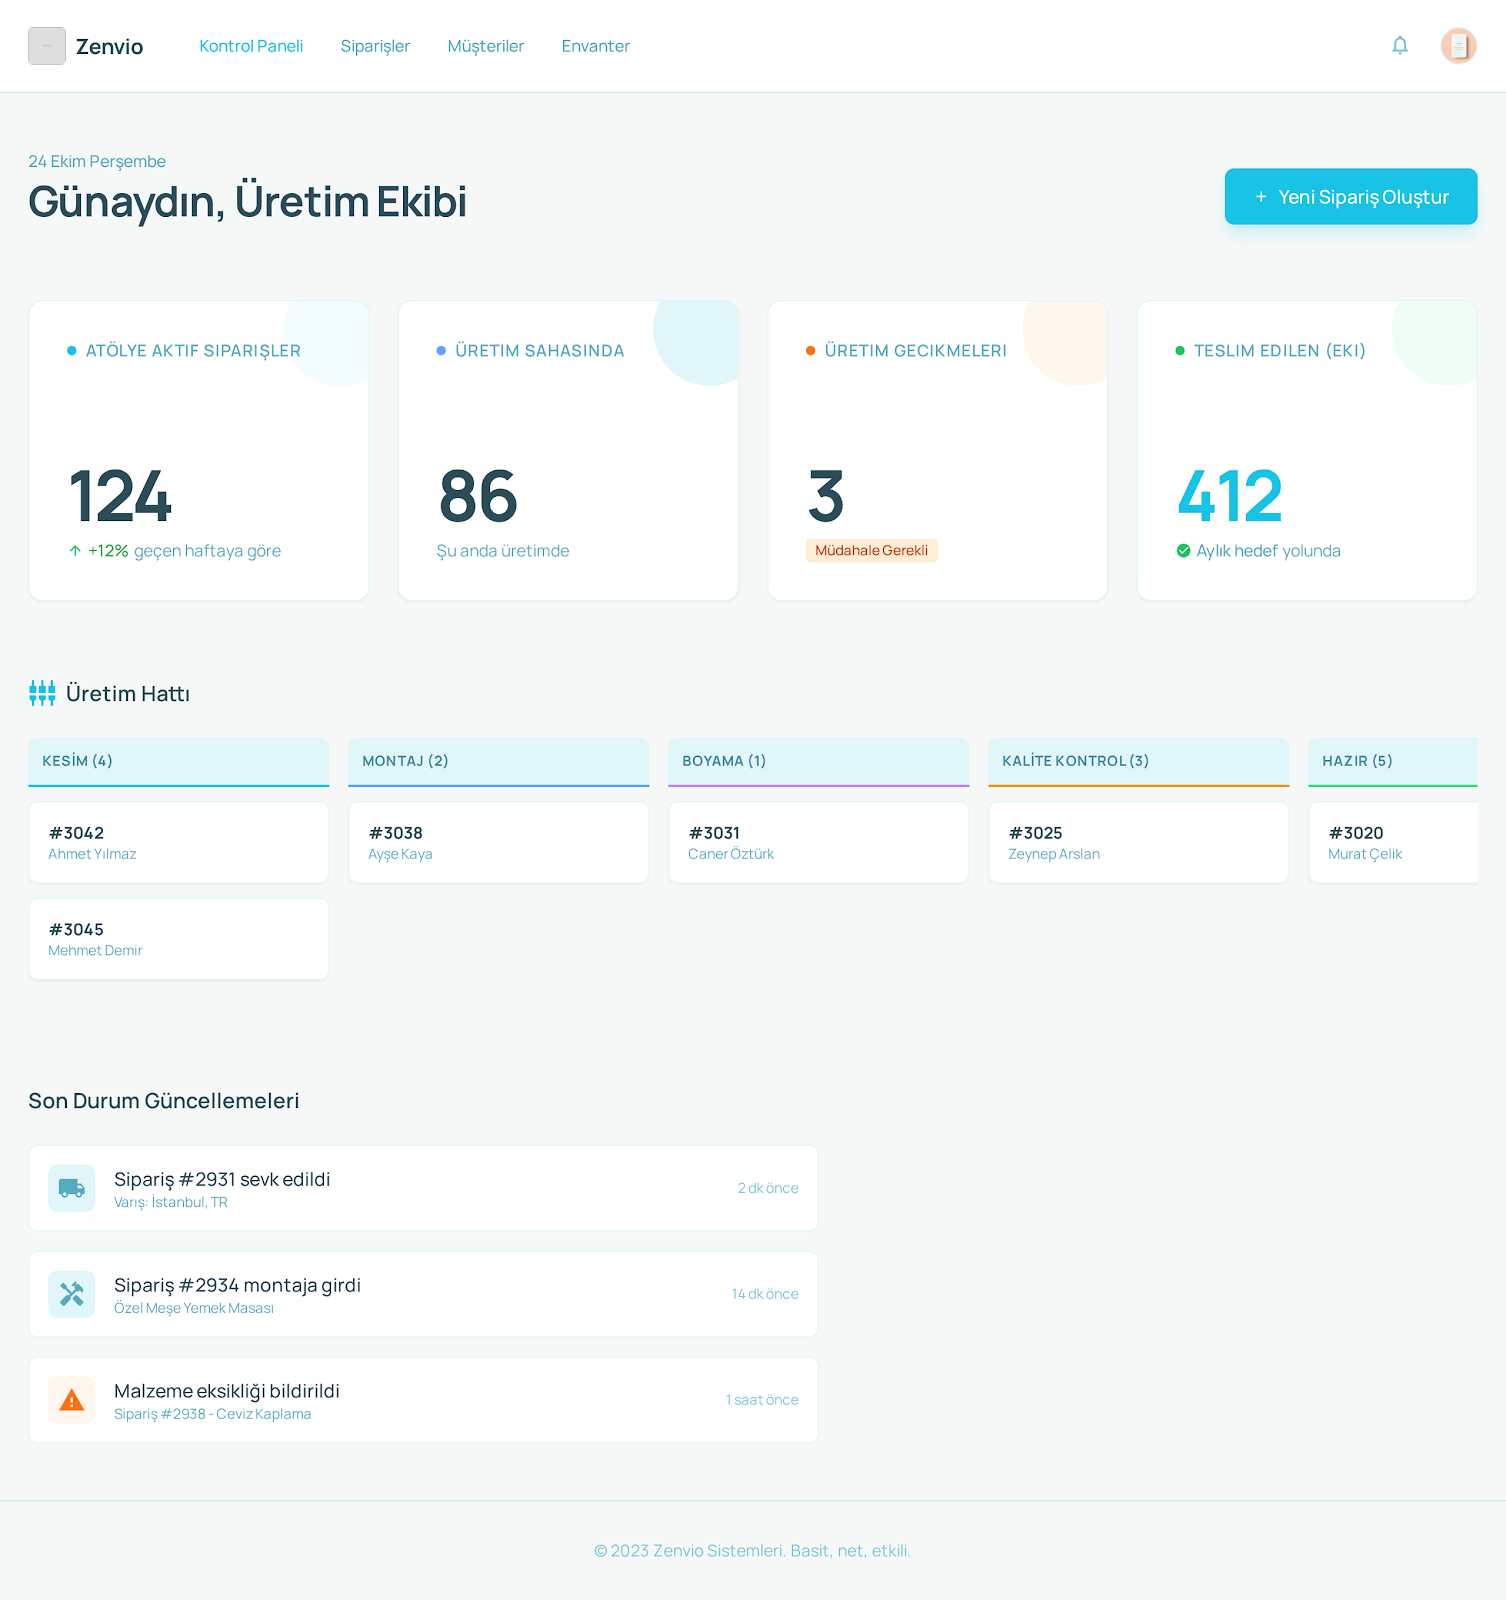Screen dimensions: 1506x1600
Task: Click the Zenvio logo icon
Action: pos(47,46)
